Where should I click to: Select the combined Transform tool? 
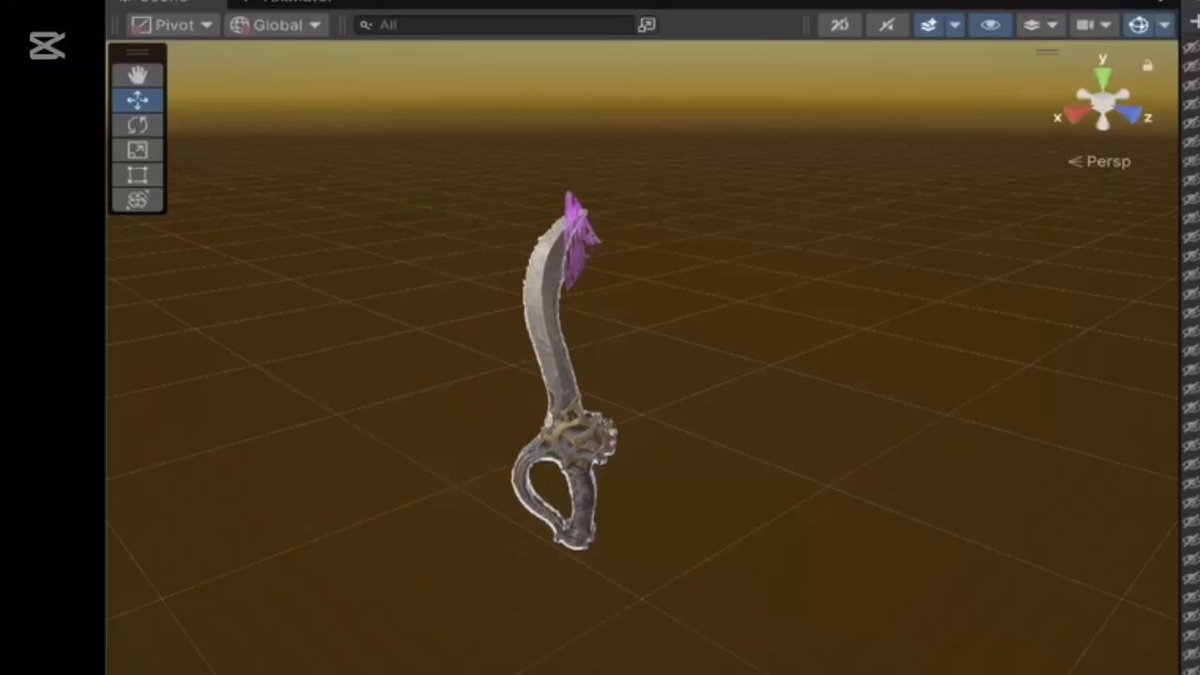138,200
